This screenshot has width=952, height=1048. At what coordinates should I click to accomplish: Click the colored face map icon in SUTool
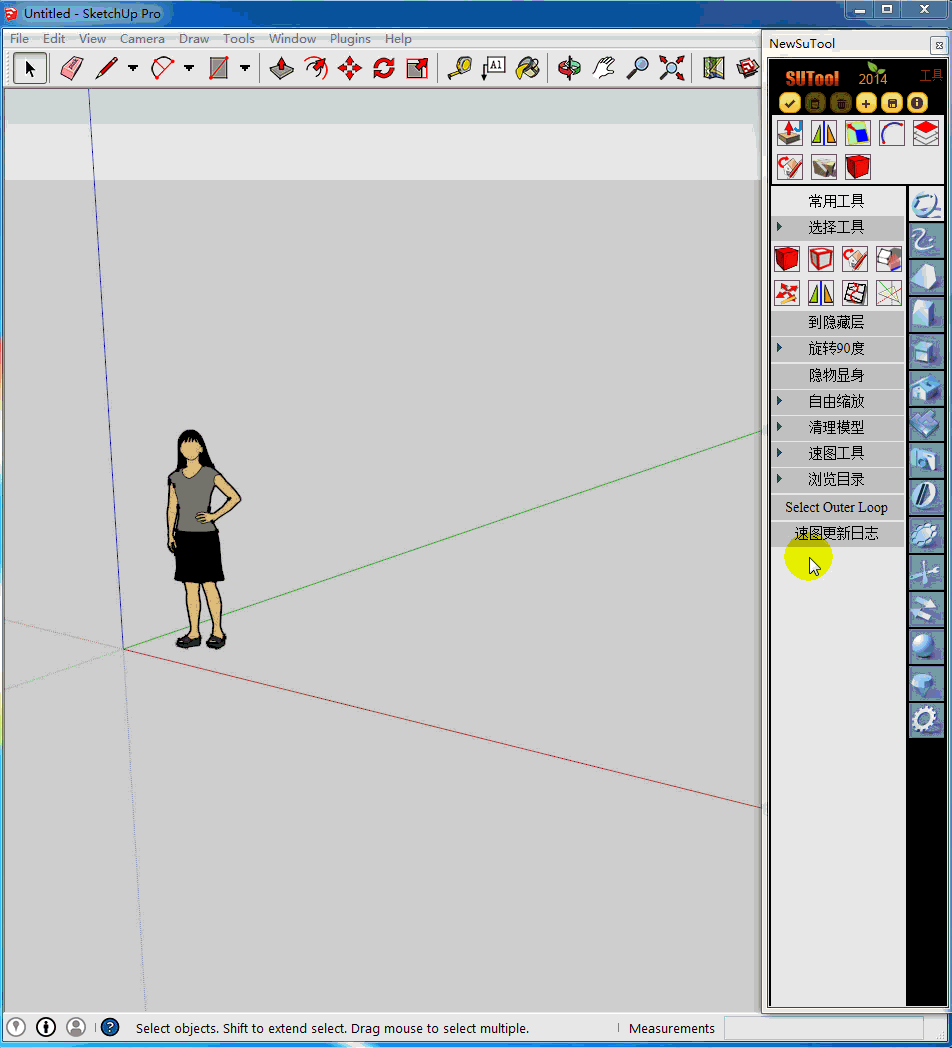coord(858,133)
